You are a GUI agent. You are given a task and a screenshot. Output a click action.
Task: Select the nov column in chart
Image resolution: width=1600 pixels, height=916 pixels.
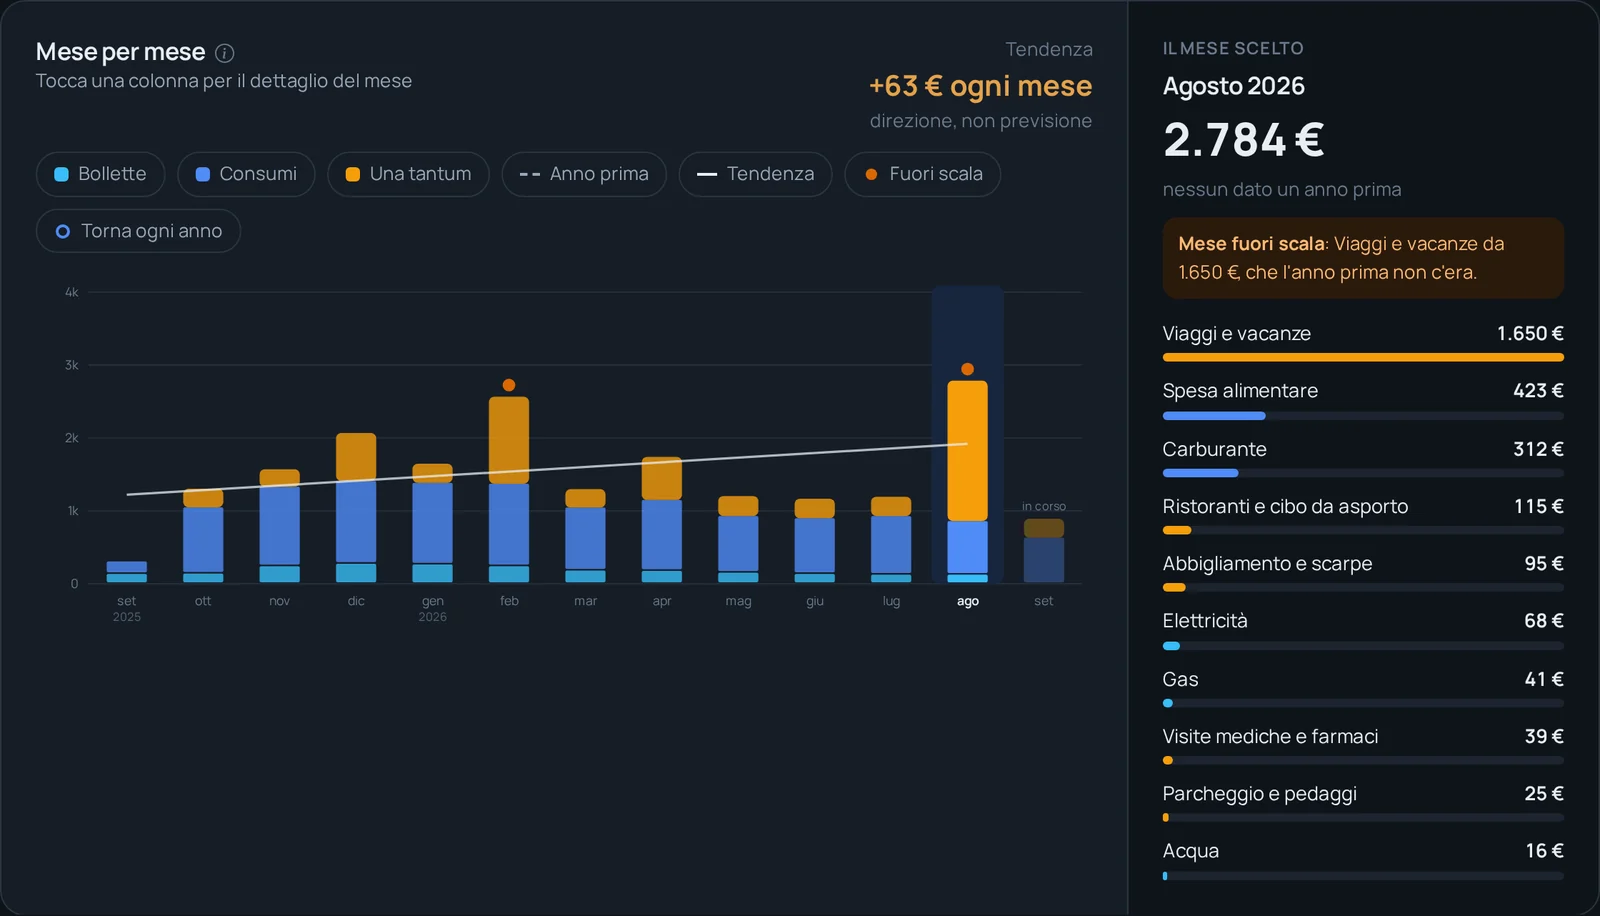(280, 526)
